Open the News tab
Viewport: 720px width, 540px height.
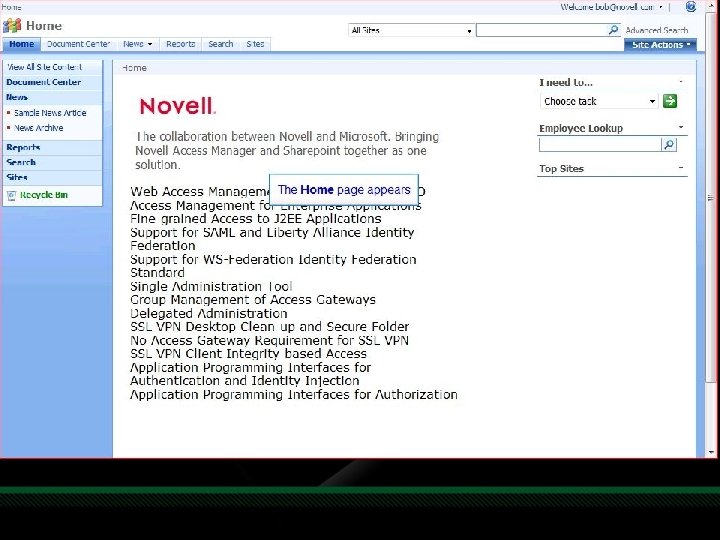(x=133, y=44)
